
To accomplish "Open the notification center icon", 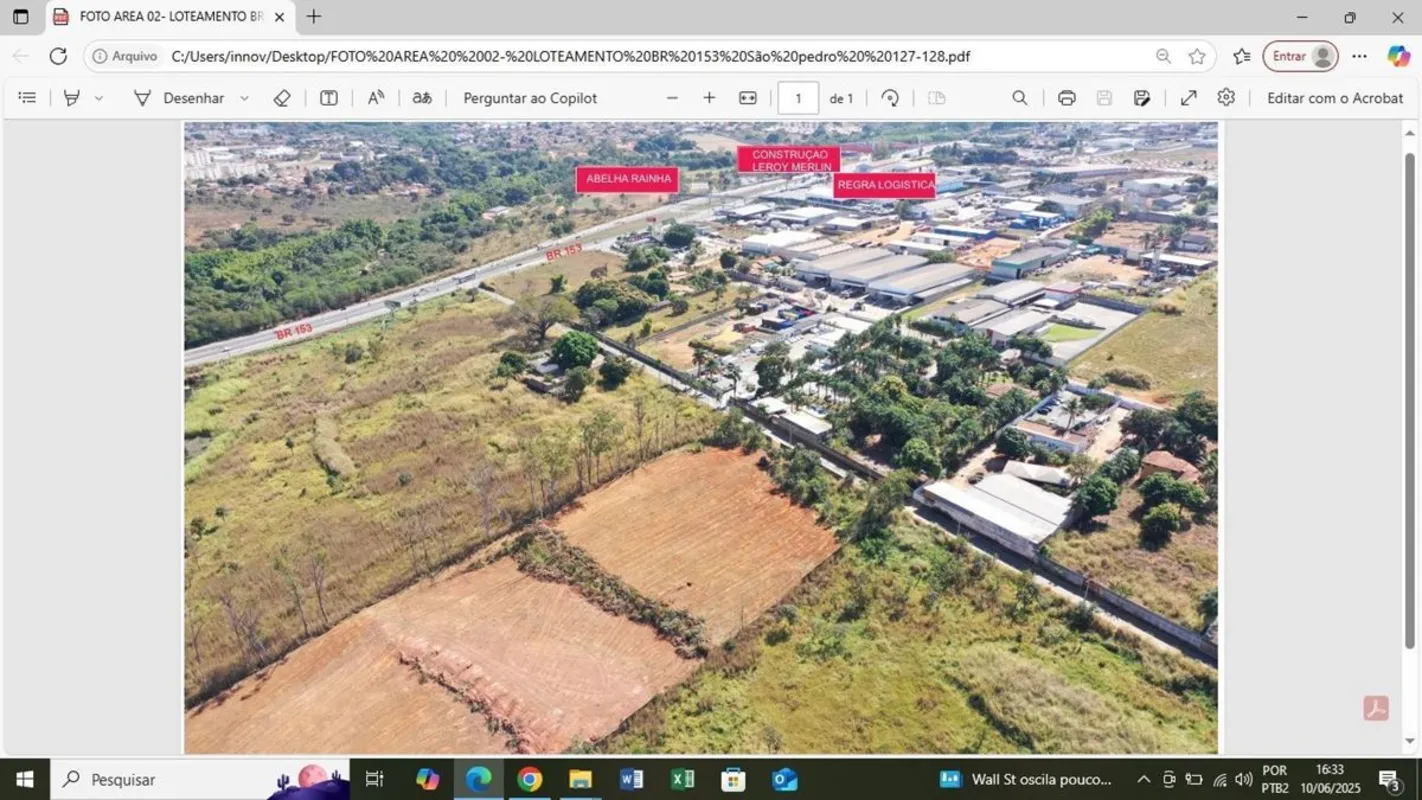I will [1389, 779].
